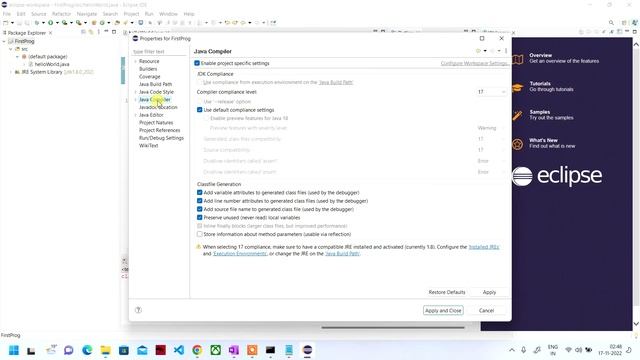Image resolution: width=640 pixels, height=360 pixels.
Task: Click the horizontal scrollbar below the Properties dialog
Action: (x=393, y=327)
